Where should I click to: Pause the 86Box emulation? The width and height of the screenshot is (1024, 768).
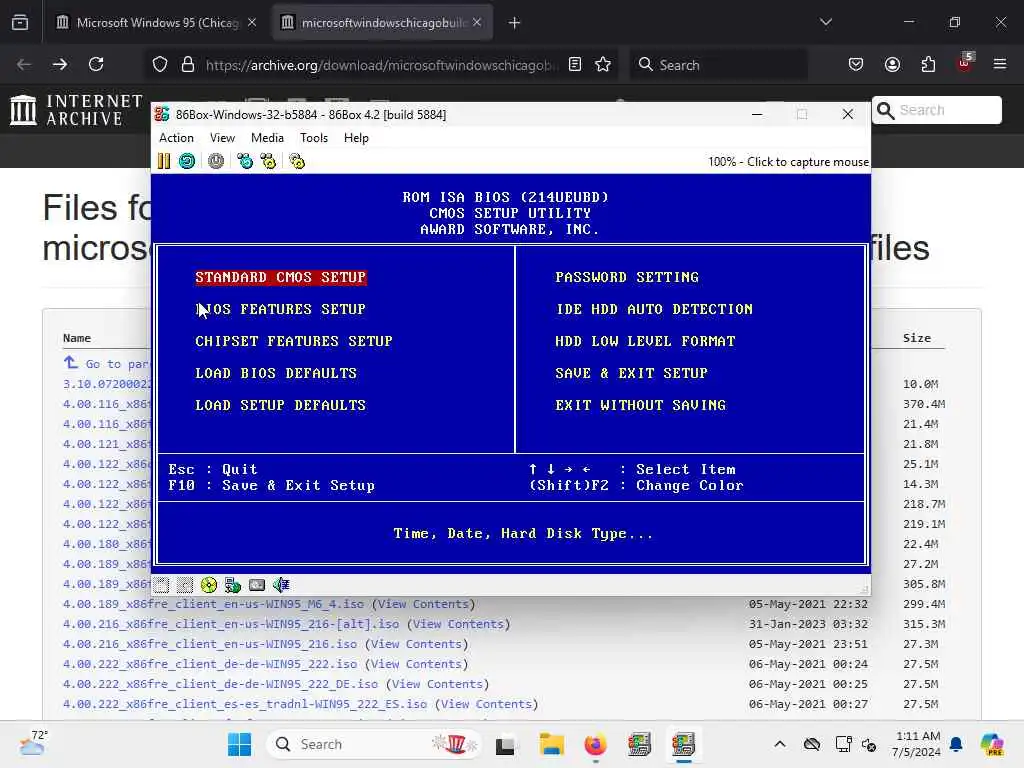(x=164, y=161)
